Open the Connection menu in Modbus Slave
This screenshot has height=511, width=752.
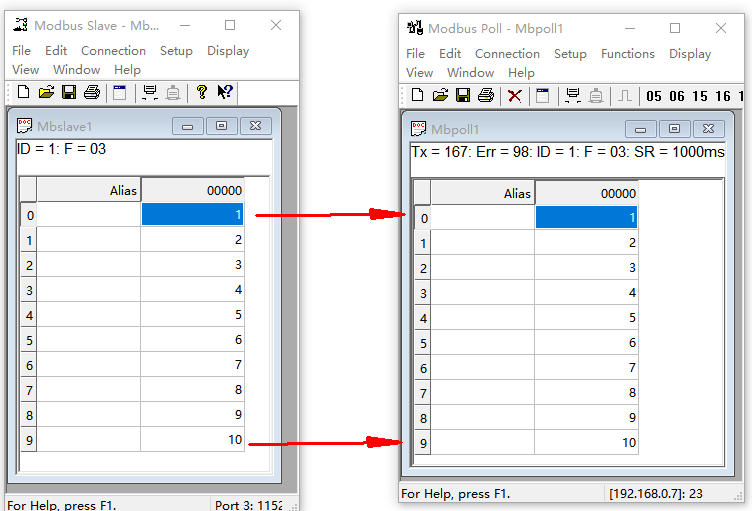[113, 51]
